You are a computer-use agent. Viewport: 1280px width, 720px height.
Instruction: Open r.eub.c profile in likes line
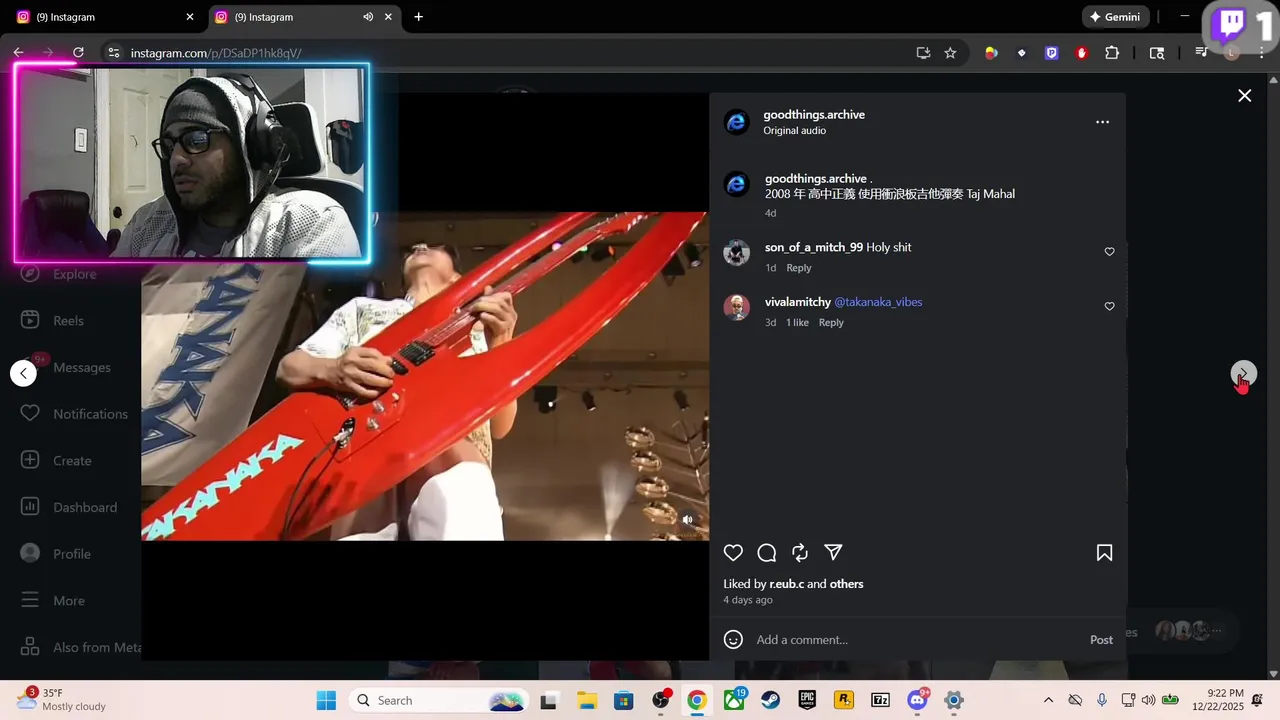tap(786, 584)
